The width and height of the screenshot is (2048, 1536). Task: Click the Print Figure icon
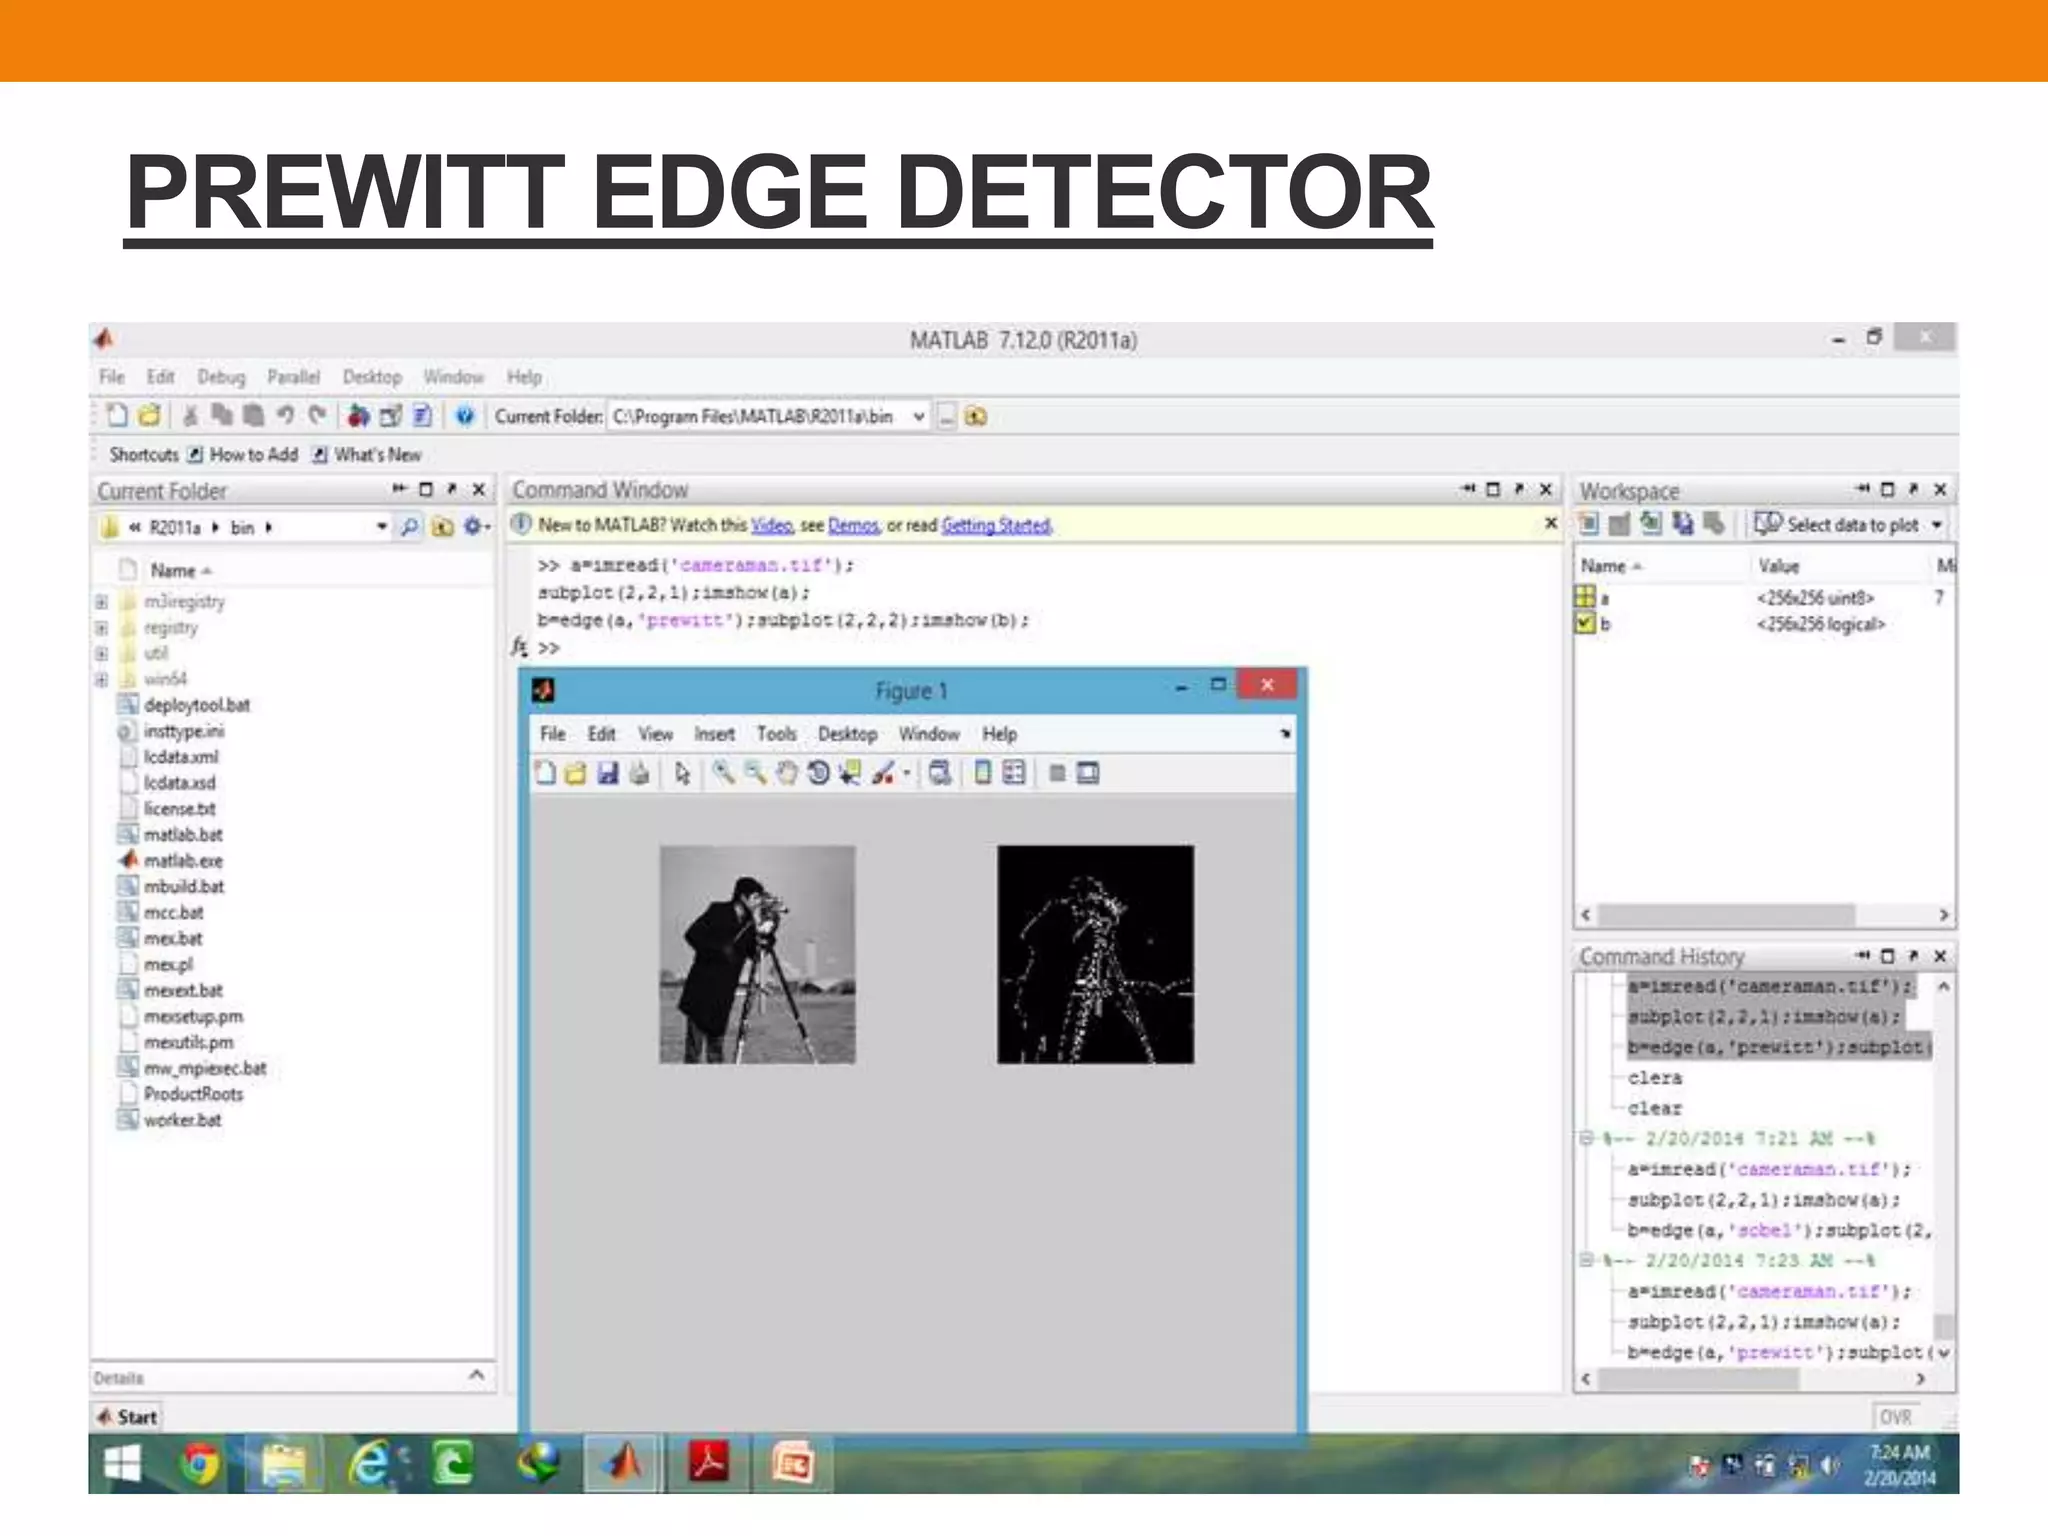[640, 773]
